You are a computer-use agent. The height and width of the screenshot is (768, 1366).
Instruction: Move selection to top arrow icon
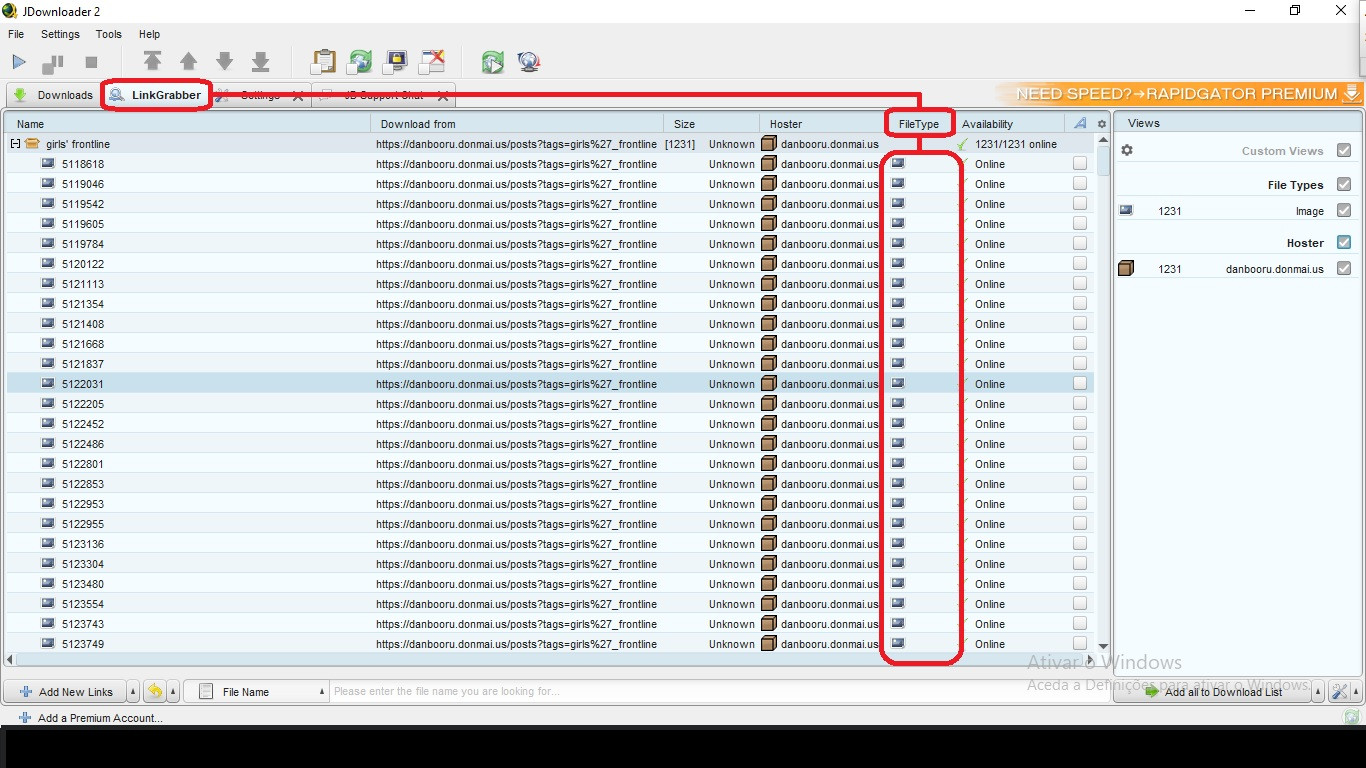[x=152, y=62]
